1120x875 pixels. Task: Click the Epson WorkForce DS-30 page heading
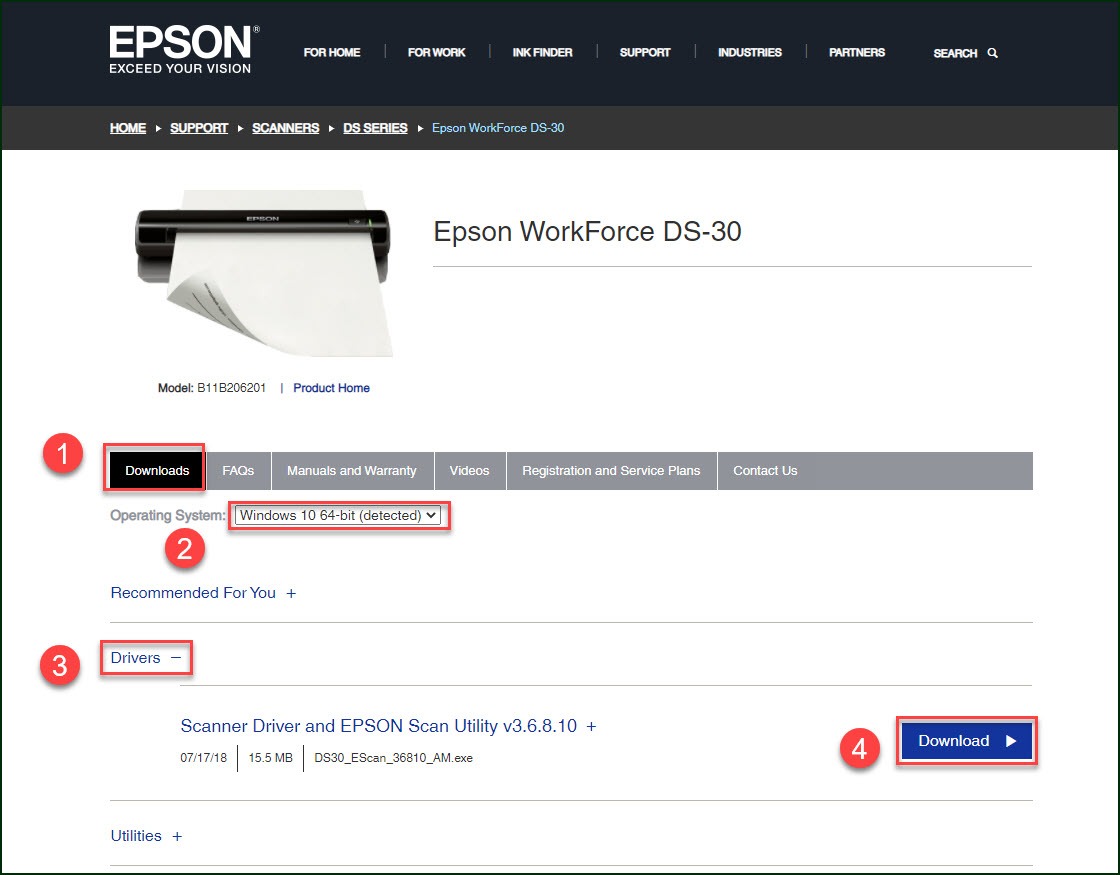pos(587,231)
